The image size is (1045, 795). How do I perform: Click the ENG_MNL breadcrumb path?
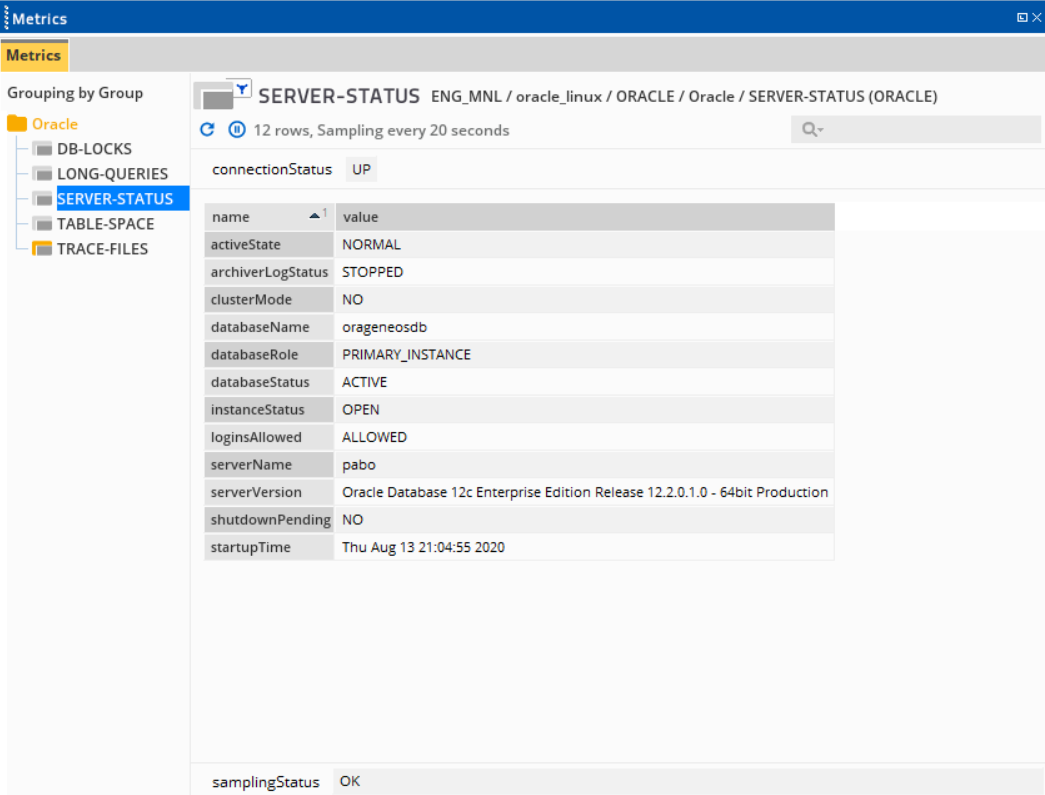point(684,97)
